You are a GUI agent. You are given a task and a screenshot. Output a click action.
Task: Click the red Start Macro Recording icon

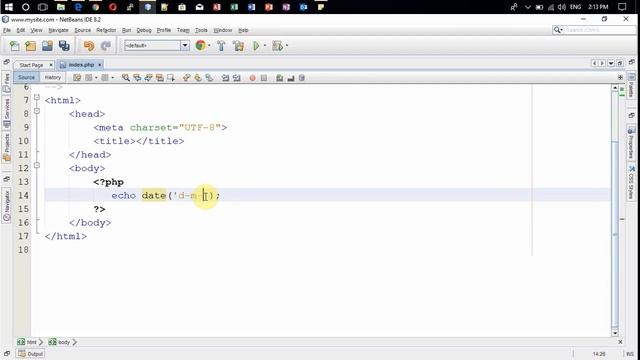pyautogui.click(x=253, y=78)
